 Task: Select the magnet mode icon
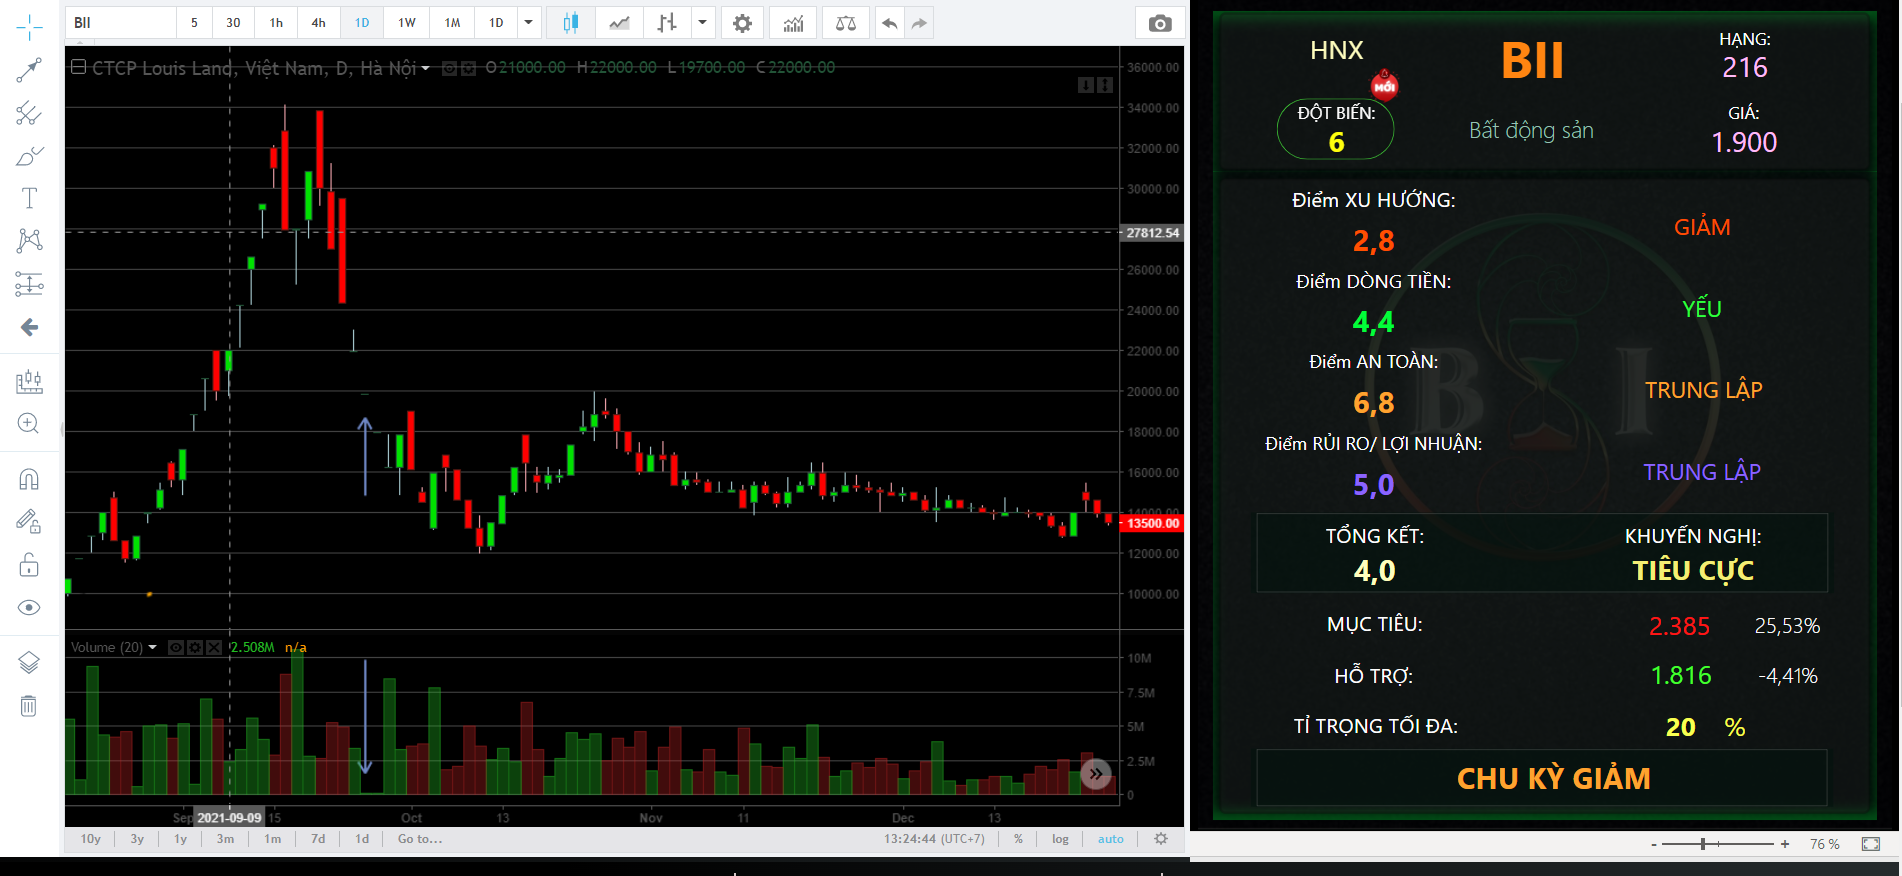(29, 479)
